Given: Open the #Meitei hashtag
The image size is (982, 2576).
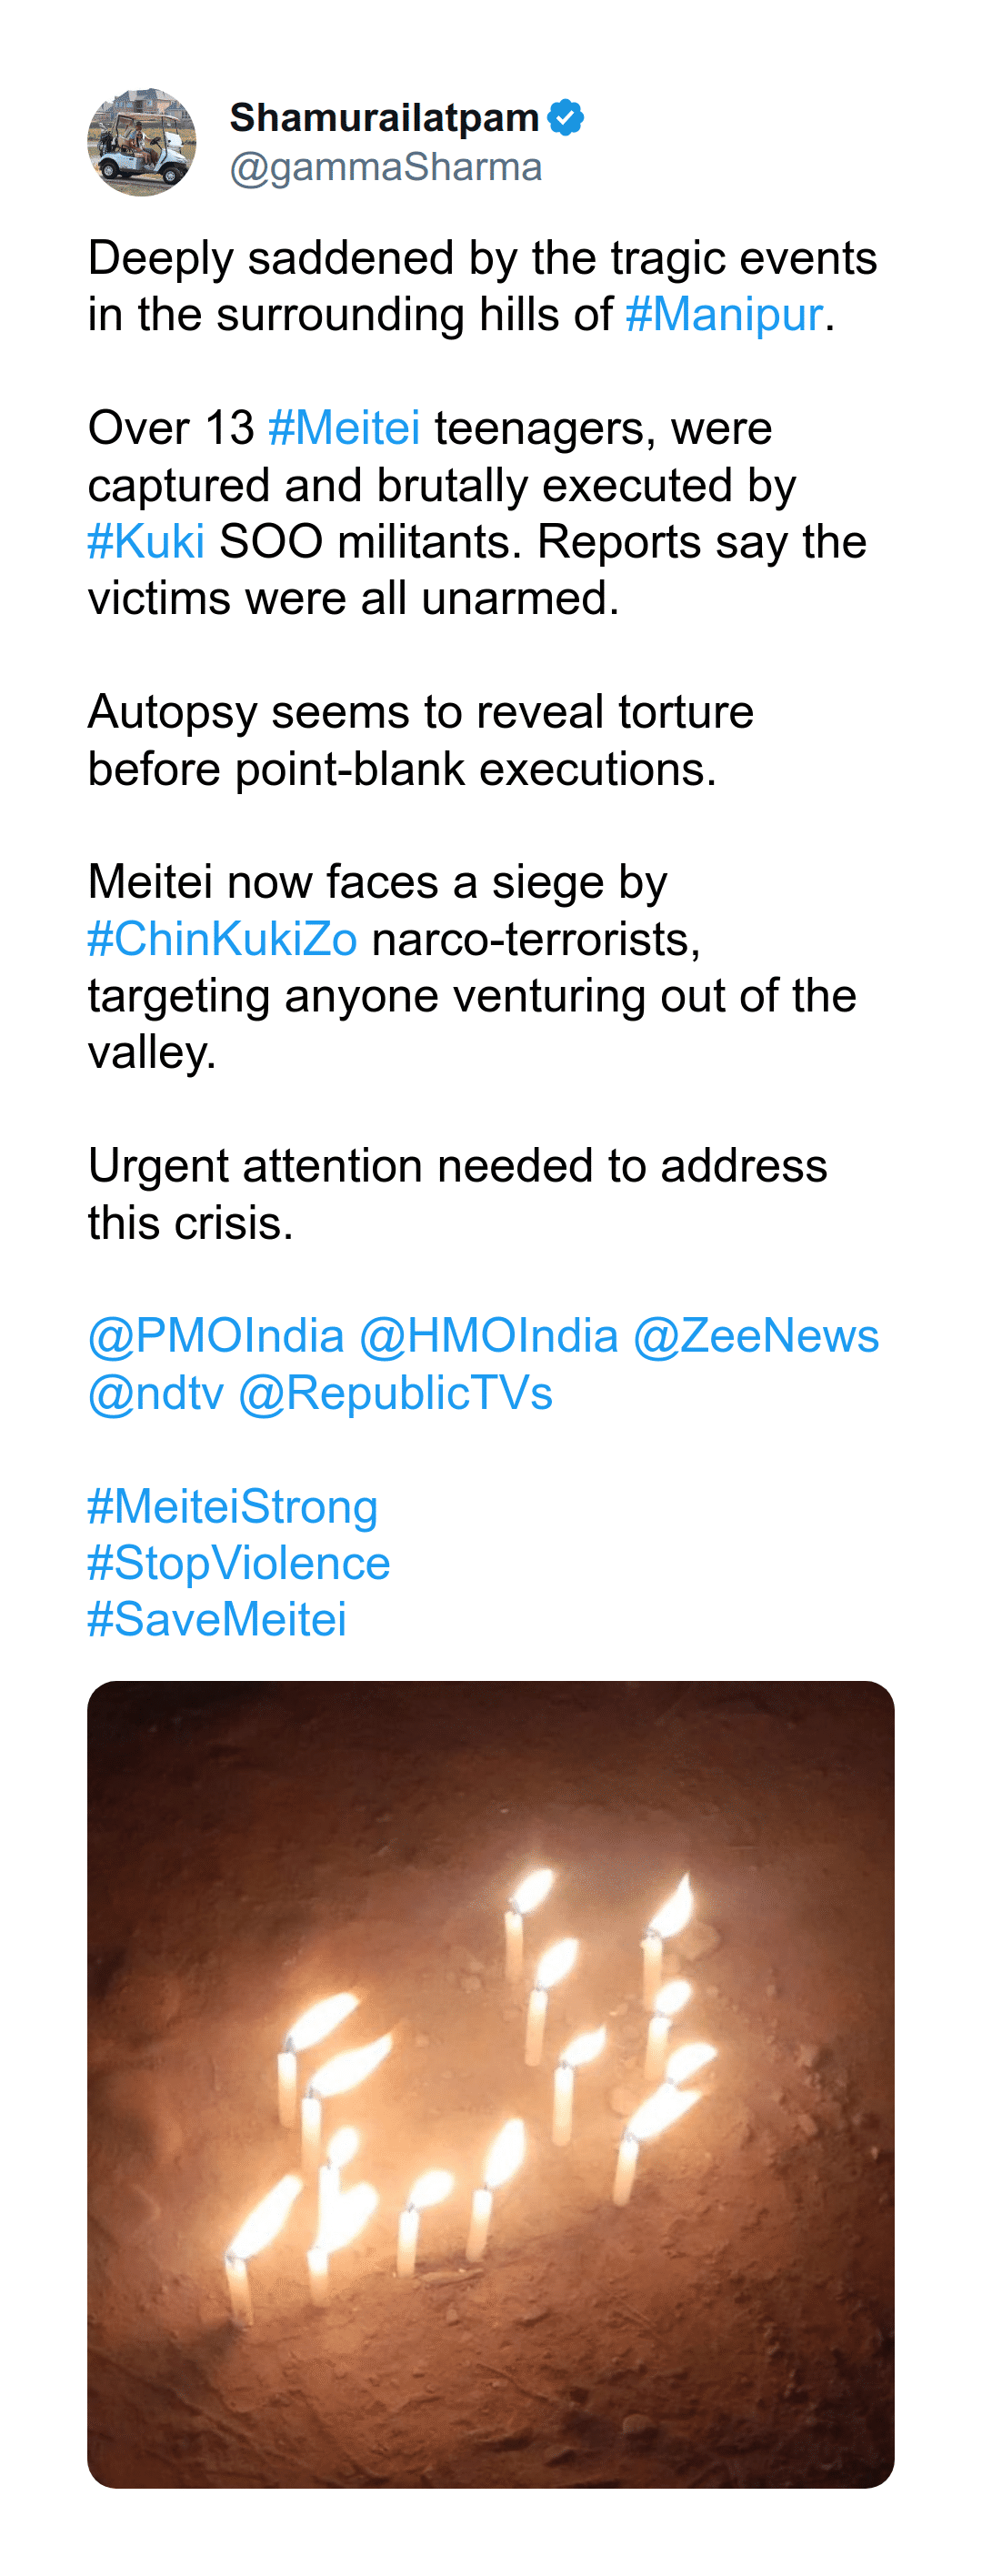Looking at the screenshot, I should point(344,428).
